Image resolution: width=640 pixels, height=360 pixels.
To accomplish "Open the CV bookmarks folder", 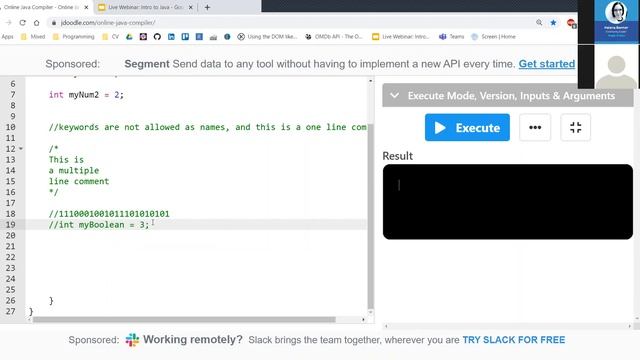I will click(111, 37).
